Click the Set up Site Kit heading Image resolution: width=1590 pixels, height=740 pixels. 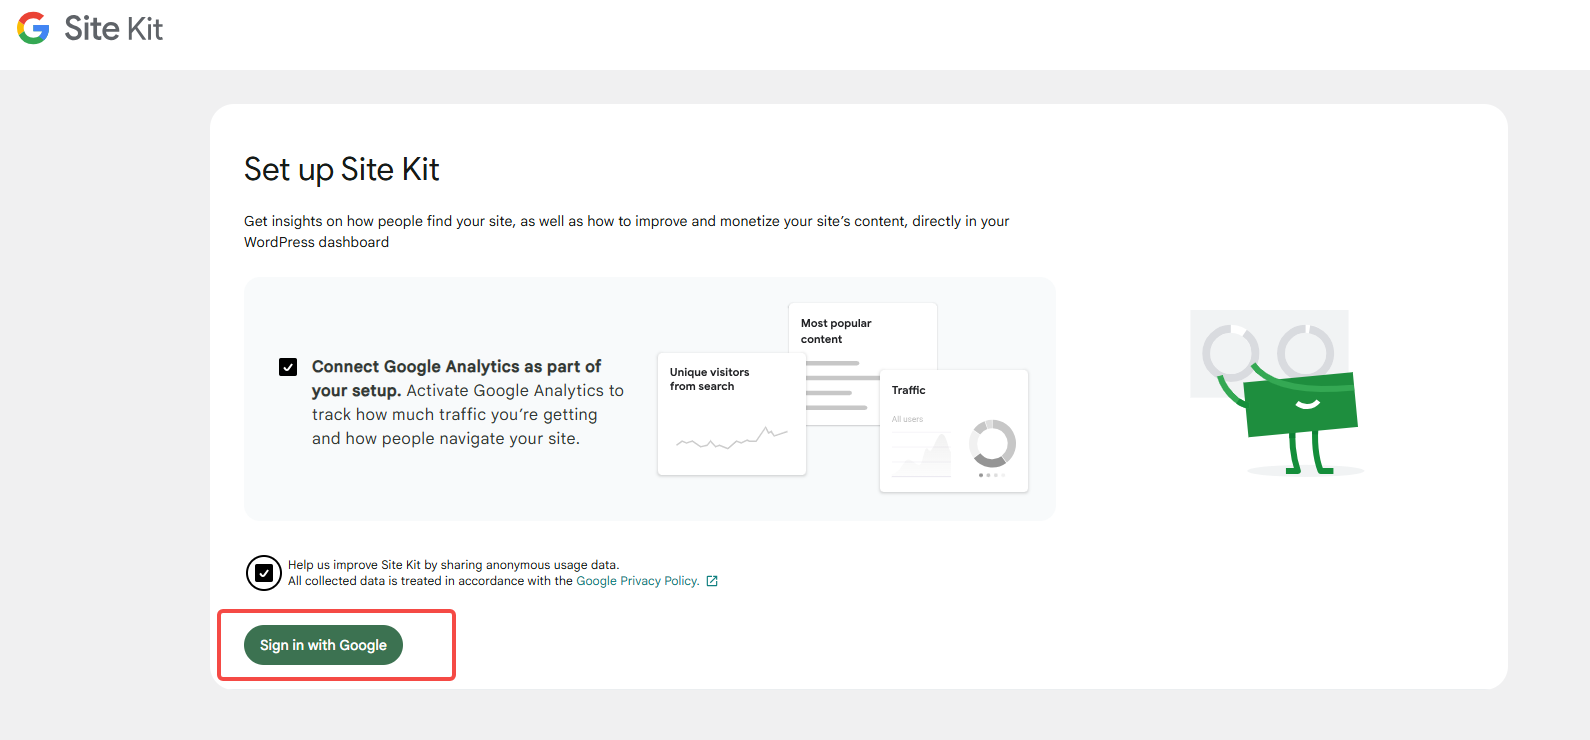pyautogui.click(x=342, y=169)
